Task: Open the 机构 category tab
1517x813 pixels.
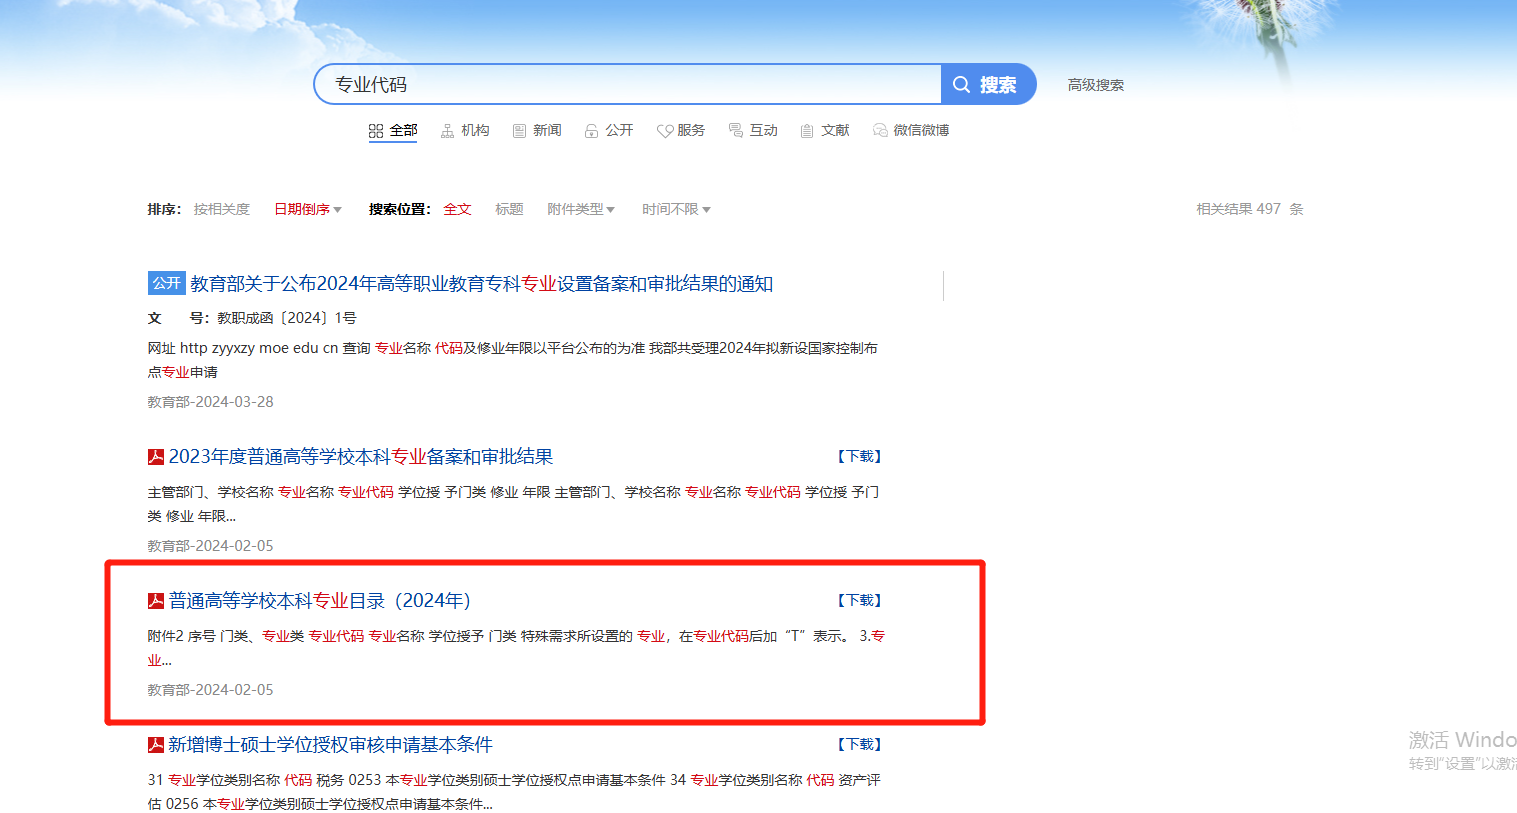Action: point(465,131)
